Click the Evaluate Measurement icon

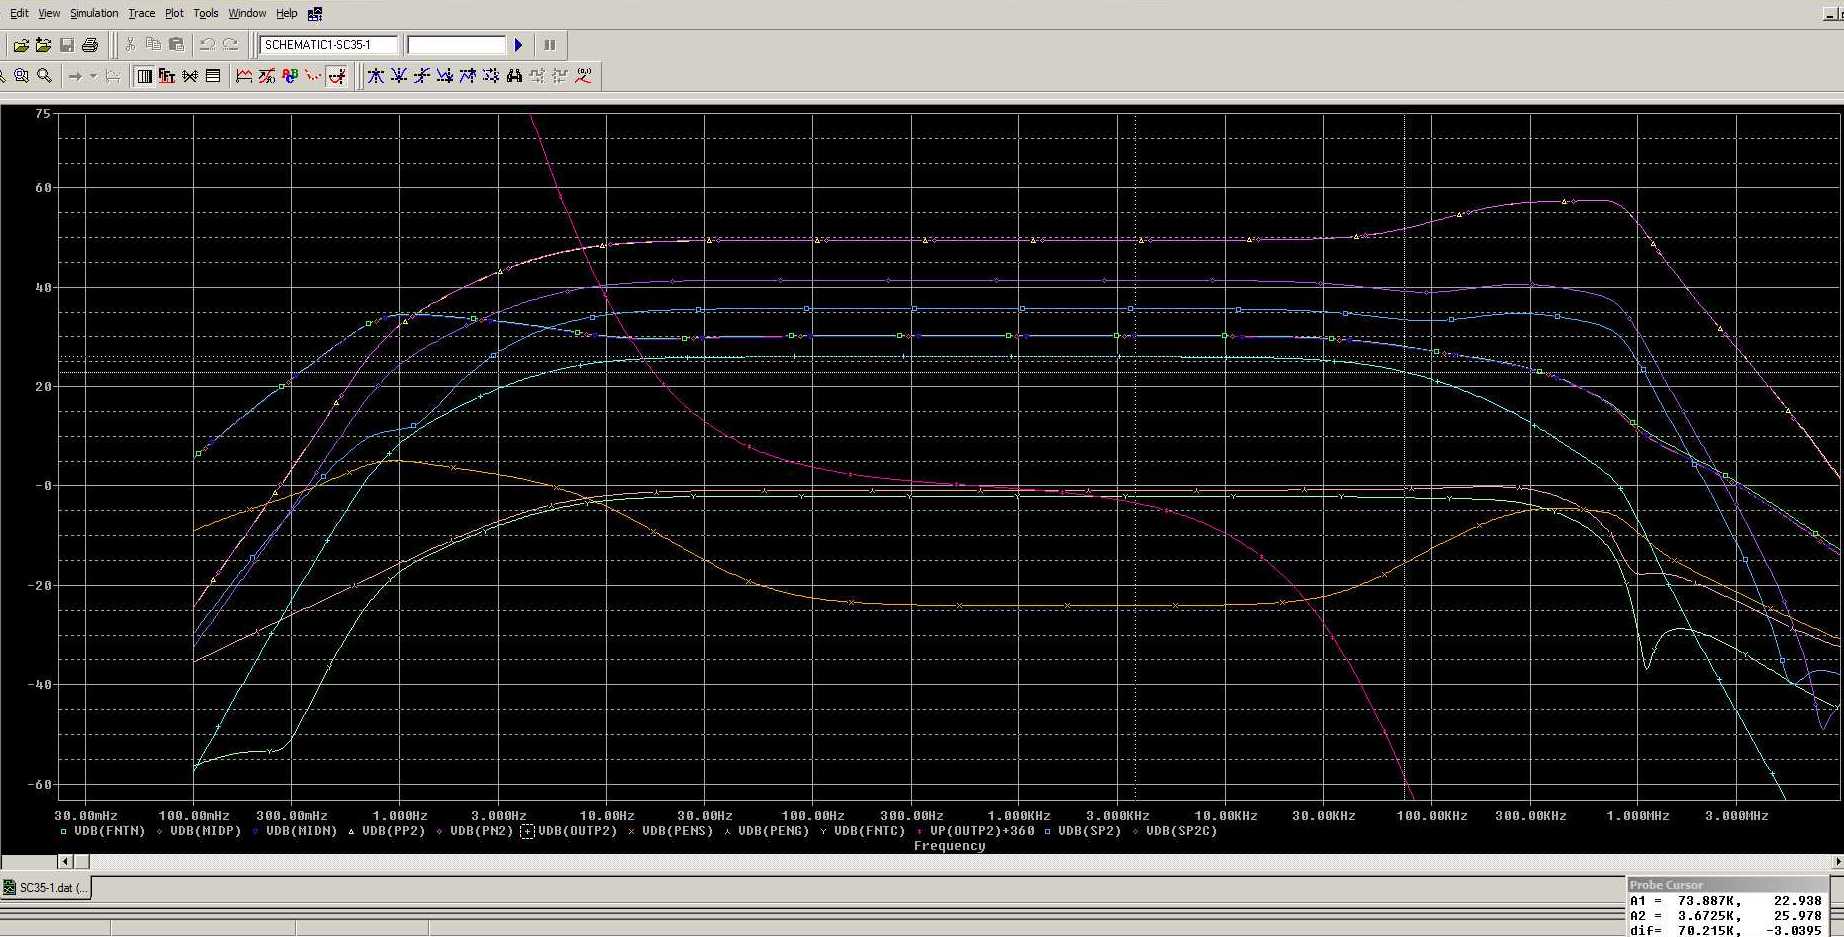(267, 76)
